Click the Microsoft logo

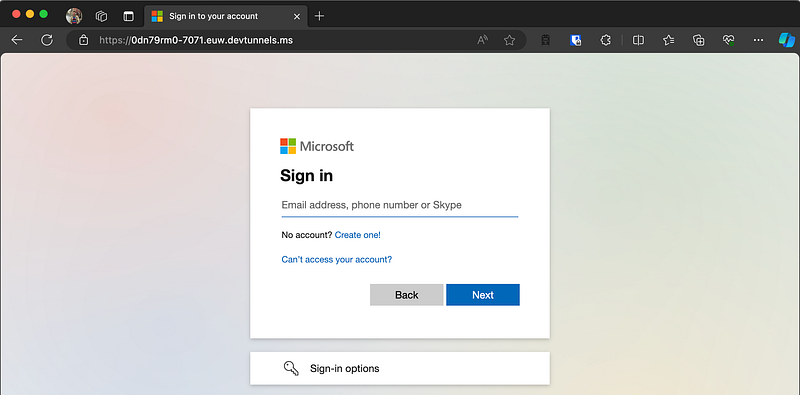[317, 146]
